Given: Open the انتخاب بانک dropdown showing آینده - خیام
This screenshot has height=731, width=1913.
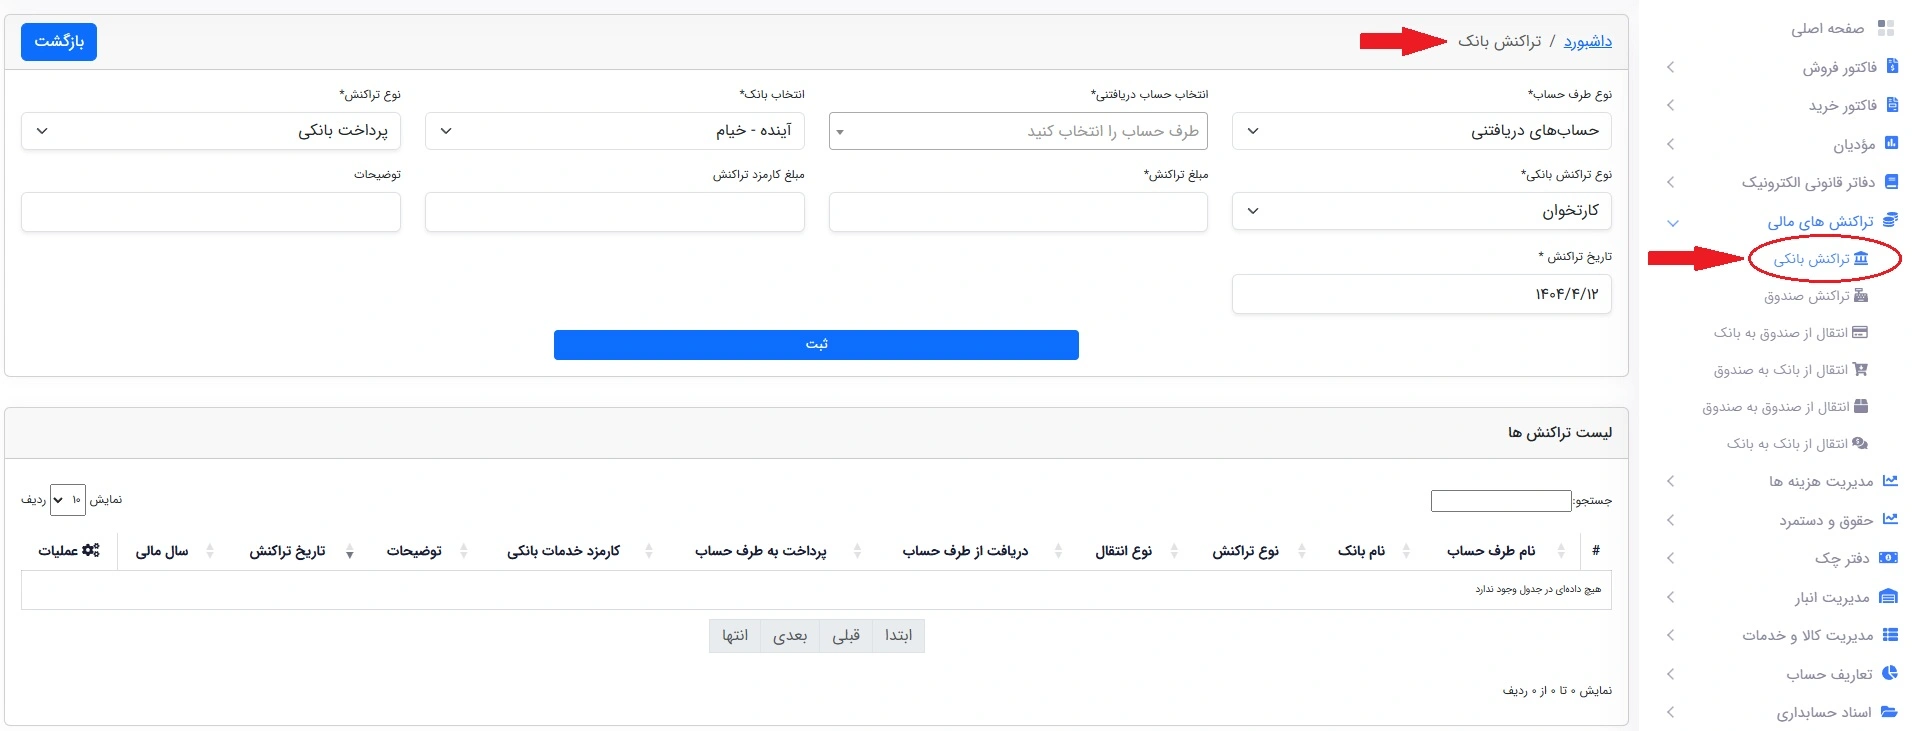Looking at the screenshot, I should [614, 131].
